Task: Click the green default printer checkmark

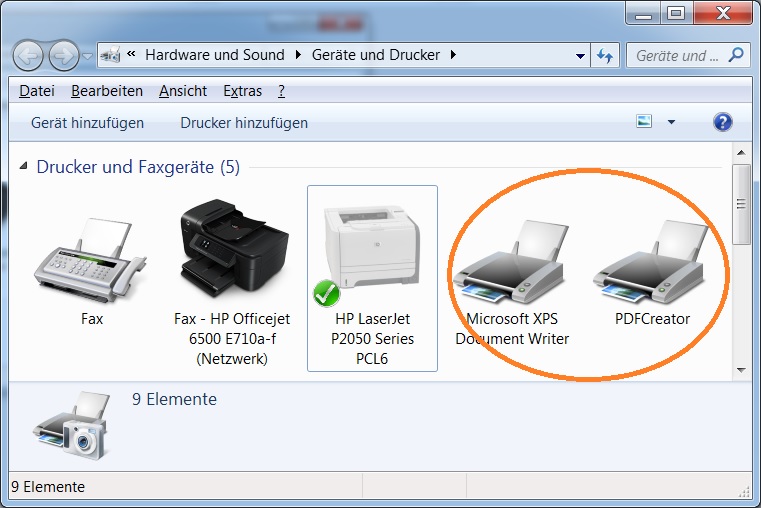Action: (326, 293)
